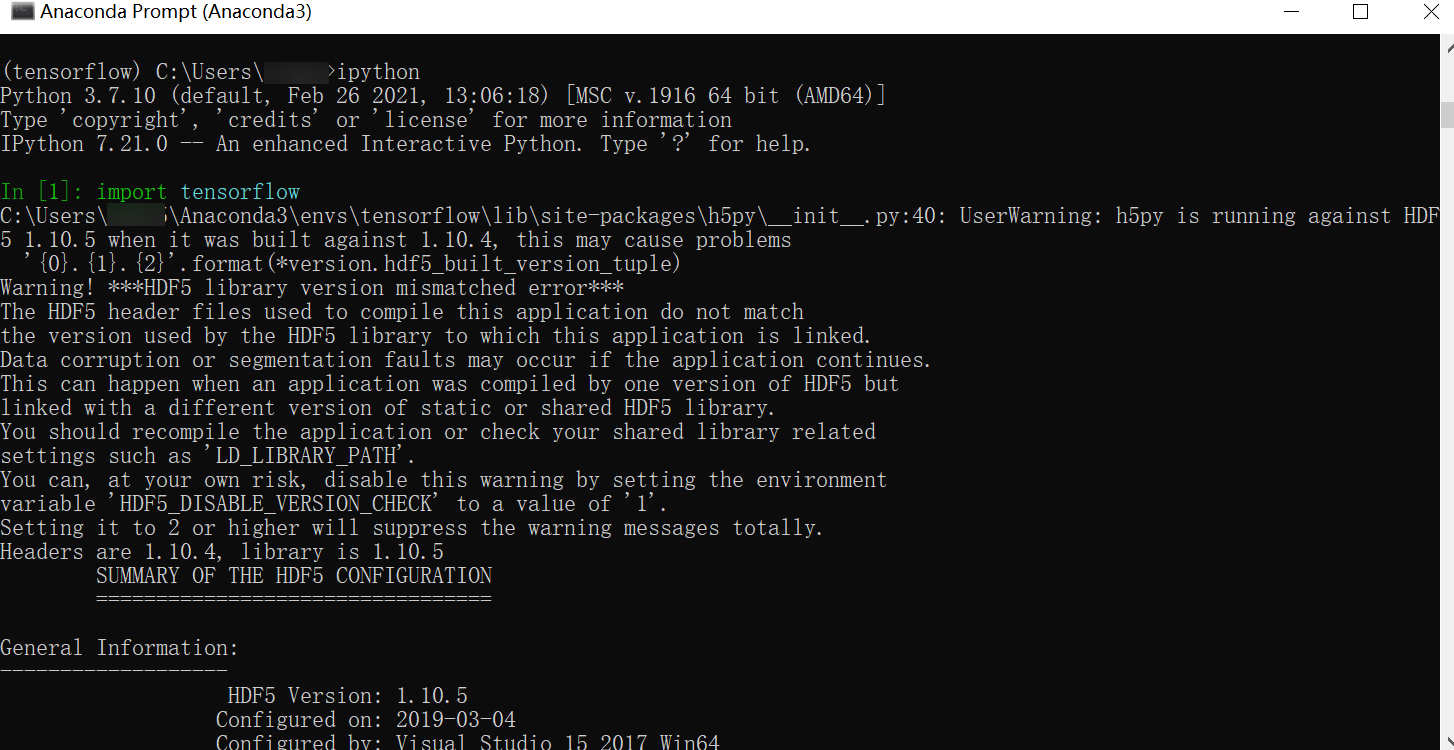Click the 'Configured on: 2019-03-04' text
The image size is (1454, 750).
365,719
